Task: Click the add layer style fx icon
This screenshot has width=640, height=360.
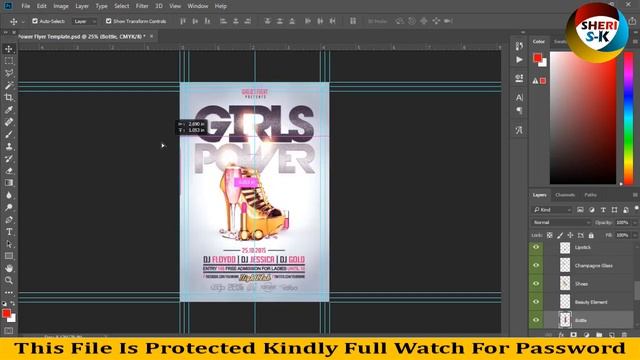Action: [x=561, y=335]
